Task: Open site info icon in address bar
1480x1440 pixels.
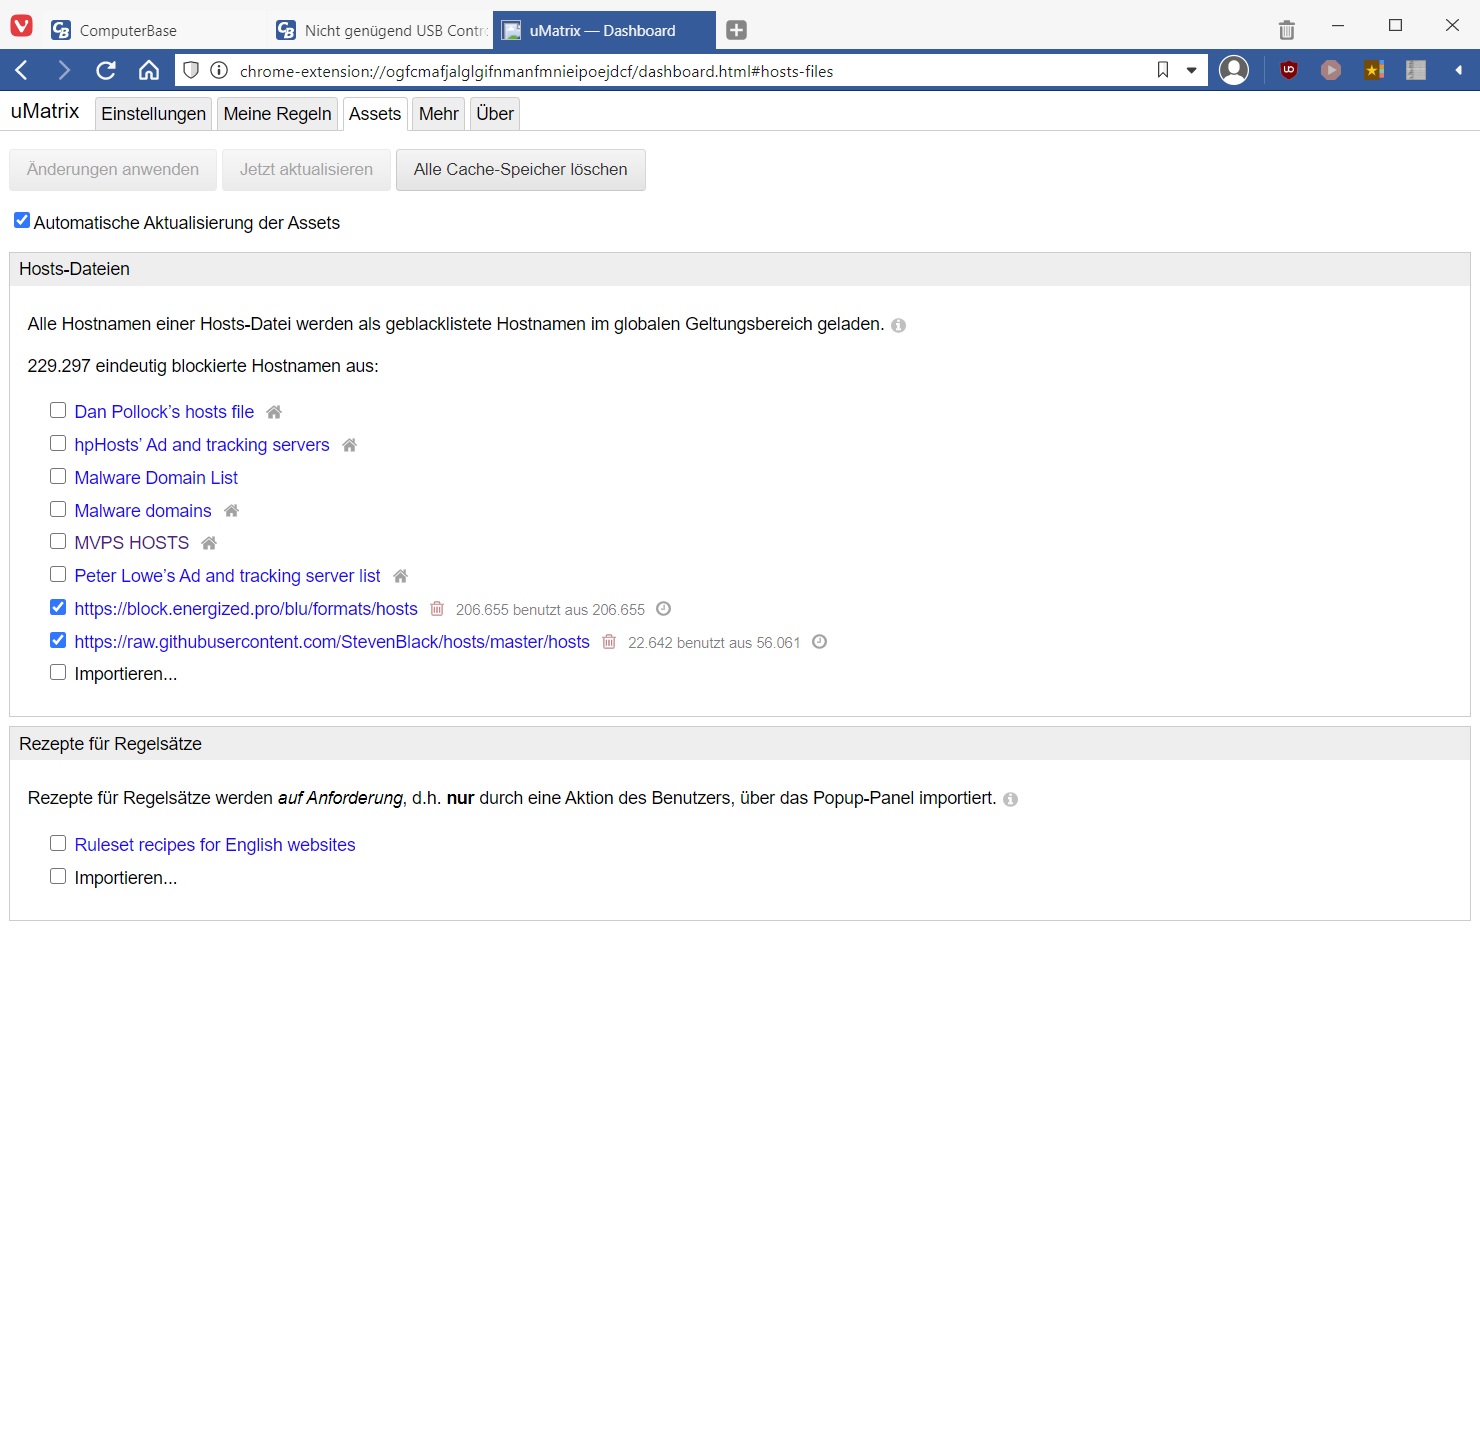Action: click(219, 70)
